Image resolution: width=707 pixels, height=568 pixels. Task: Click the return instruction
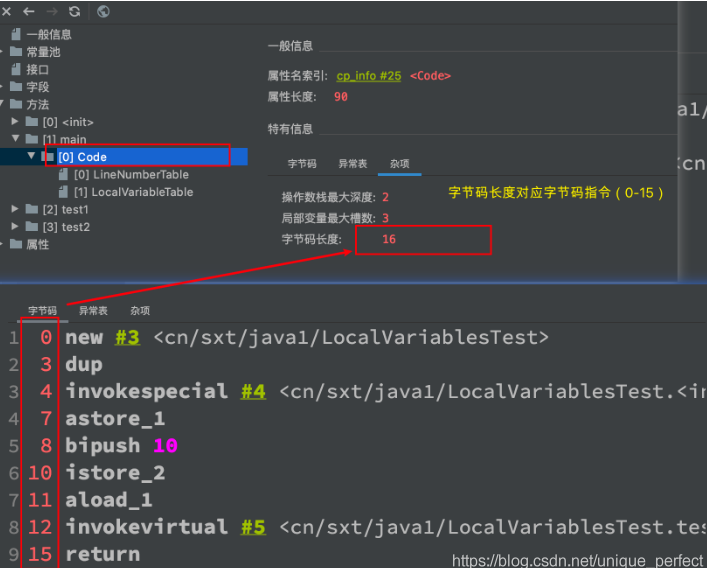[x=103, y=554]
